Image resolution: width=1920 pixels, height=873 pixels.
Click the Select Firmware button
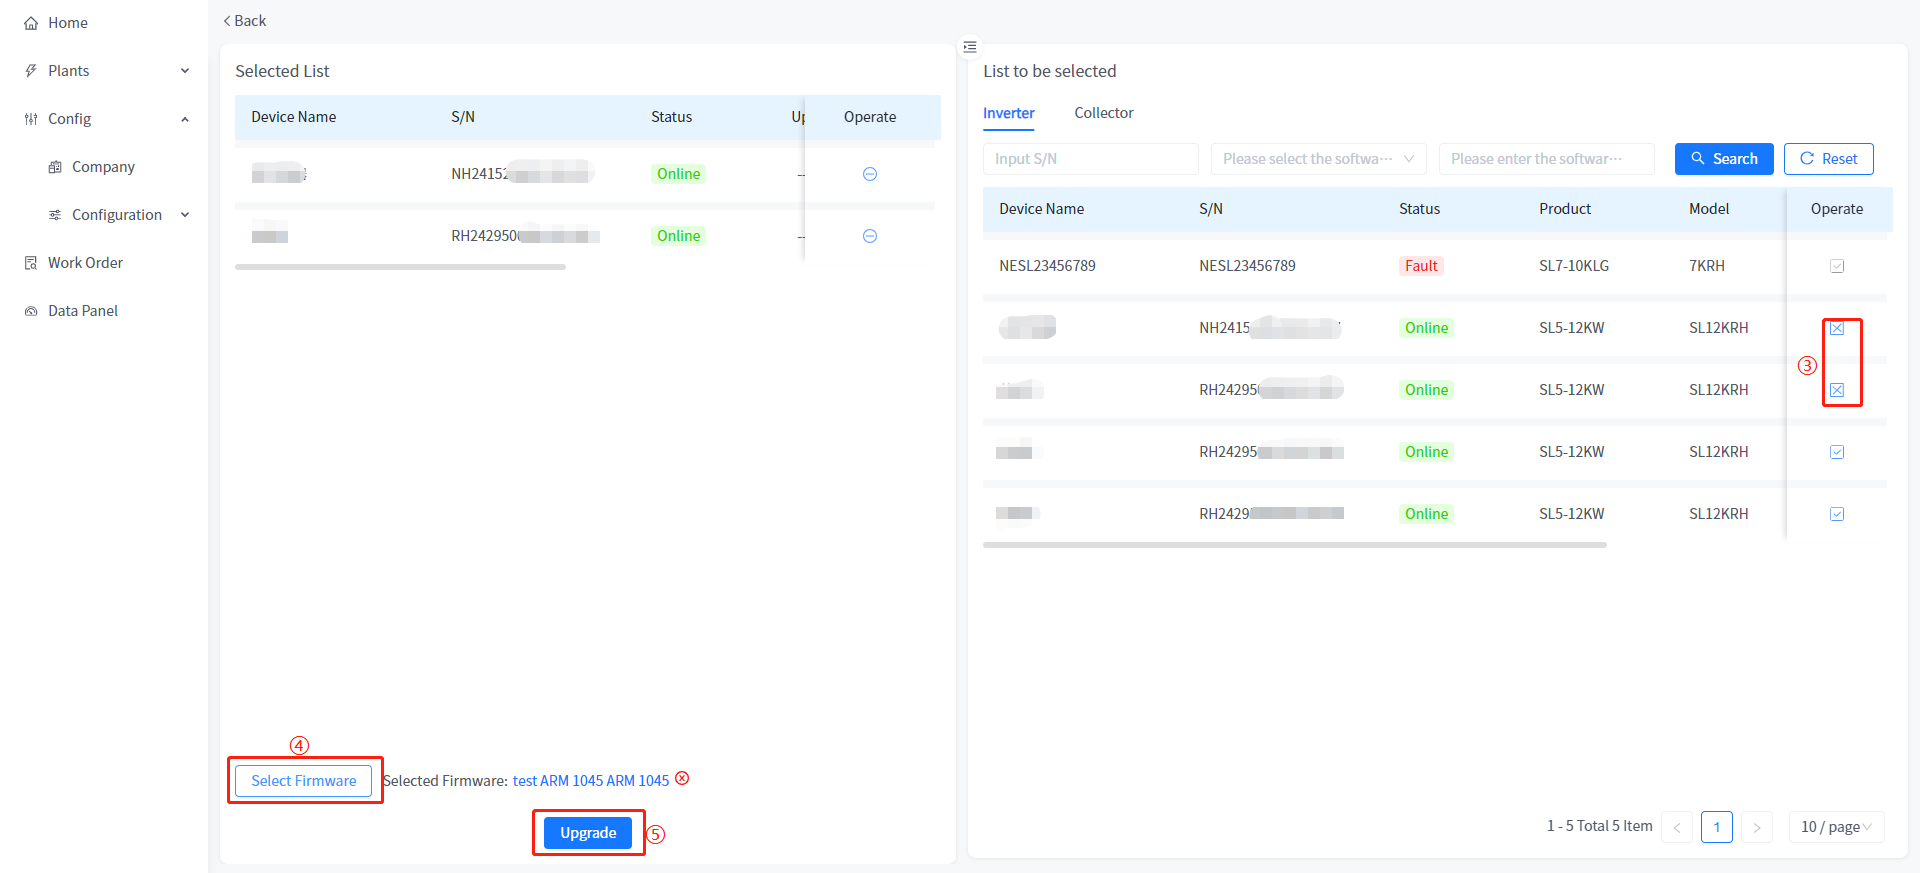point(303,781)
